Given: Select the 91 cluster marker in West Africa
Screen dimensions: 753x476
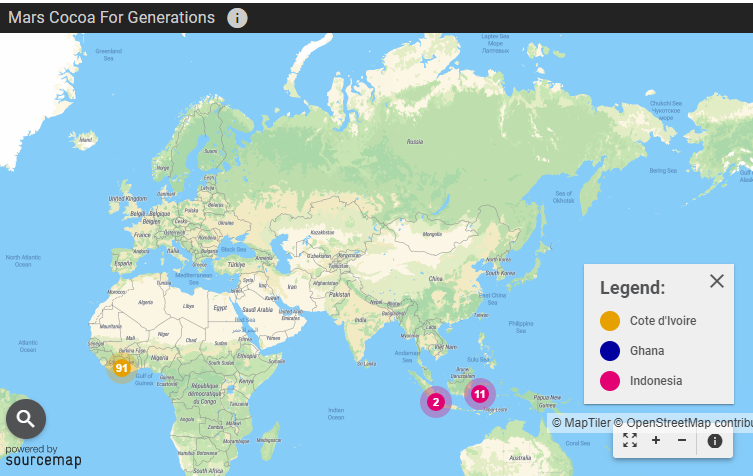Looking at the screenshot, I should click(x=121, y=368).
